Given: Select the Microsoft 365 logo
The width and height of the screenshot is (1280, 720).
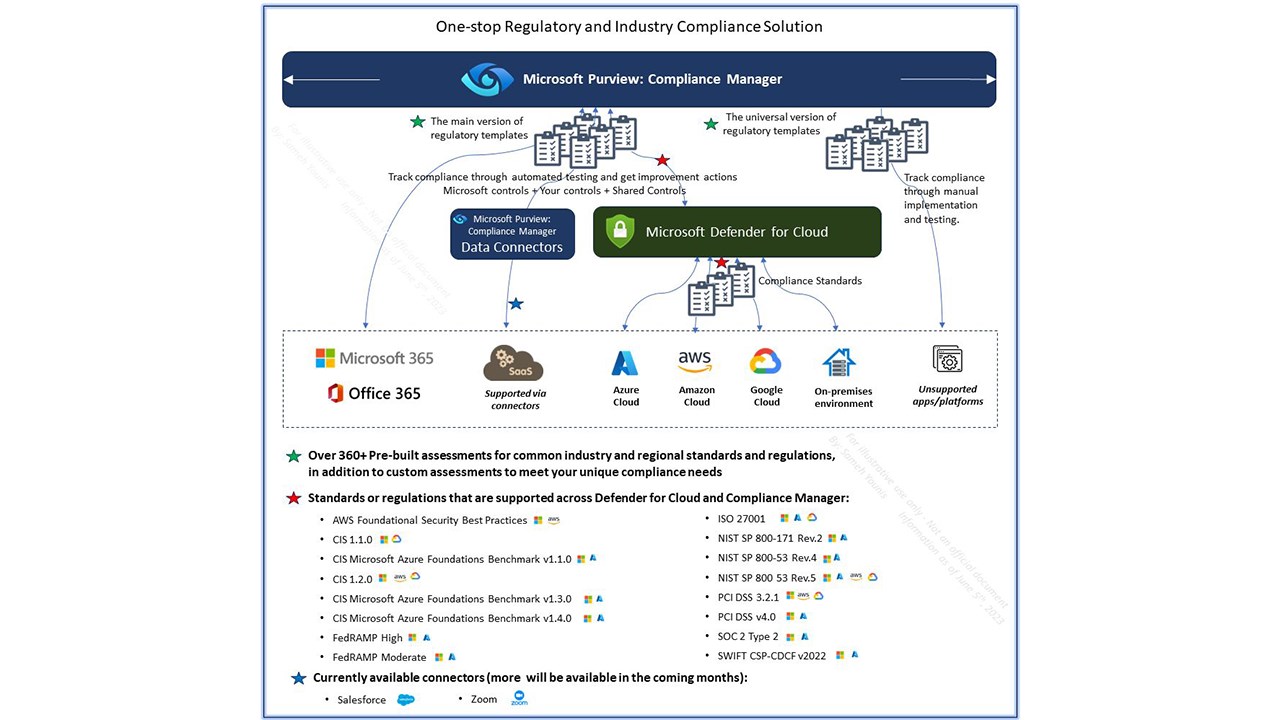Looking at the screenshot, I should 375,358.
